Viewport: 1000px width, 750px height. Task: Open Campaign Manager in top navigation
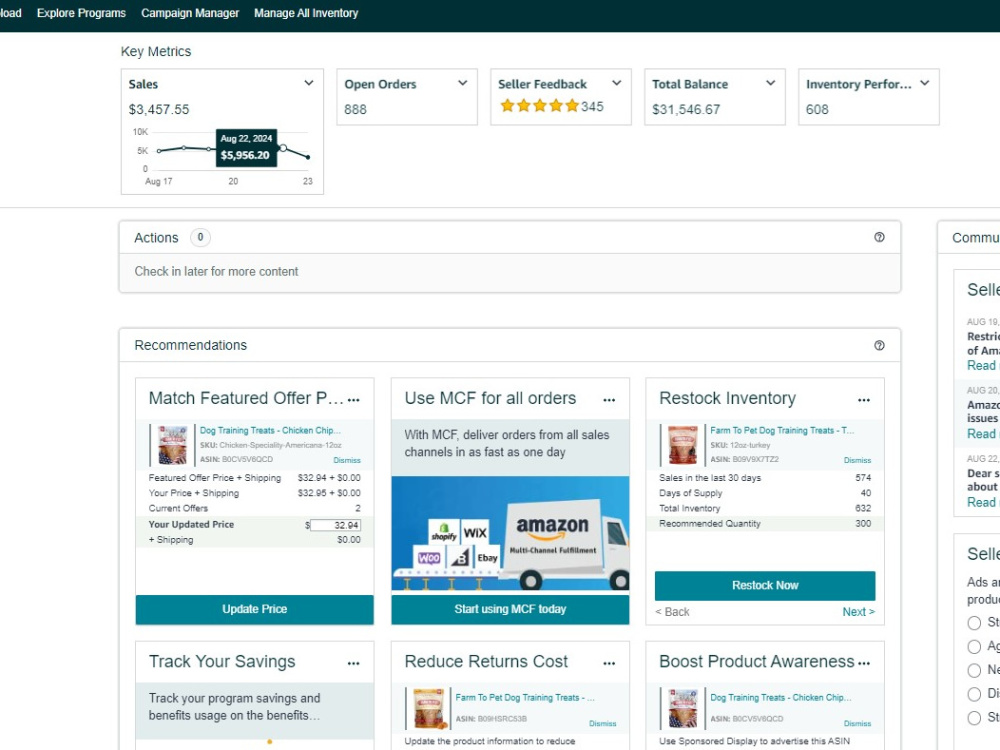(189, 13)
